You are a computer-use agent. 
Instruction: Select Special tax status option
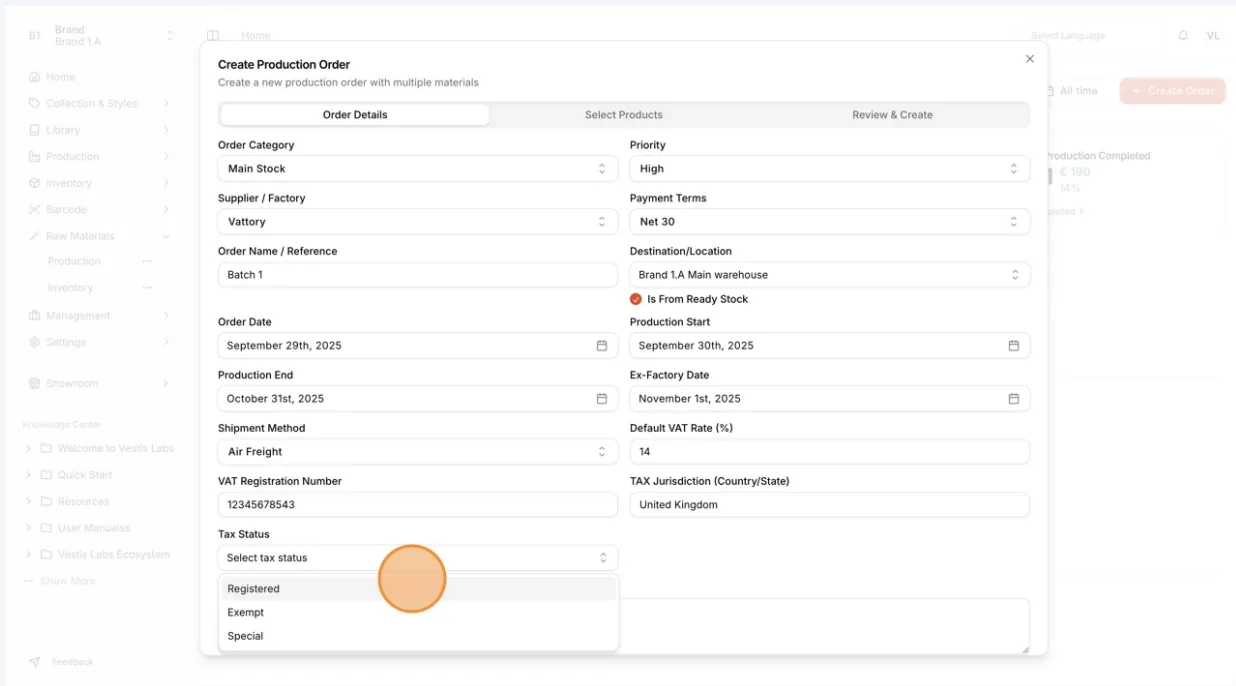click(x=418, y=636)
